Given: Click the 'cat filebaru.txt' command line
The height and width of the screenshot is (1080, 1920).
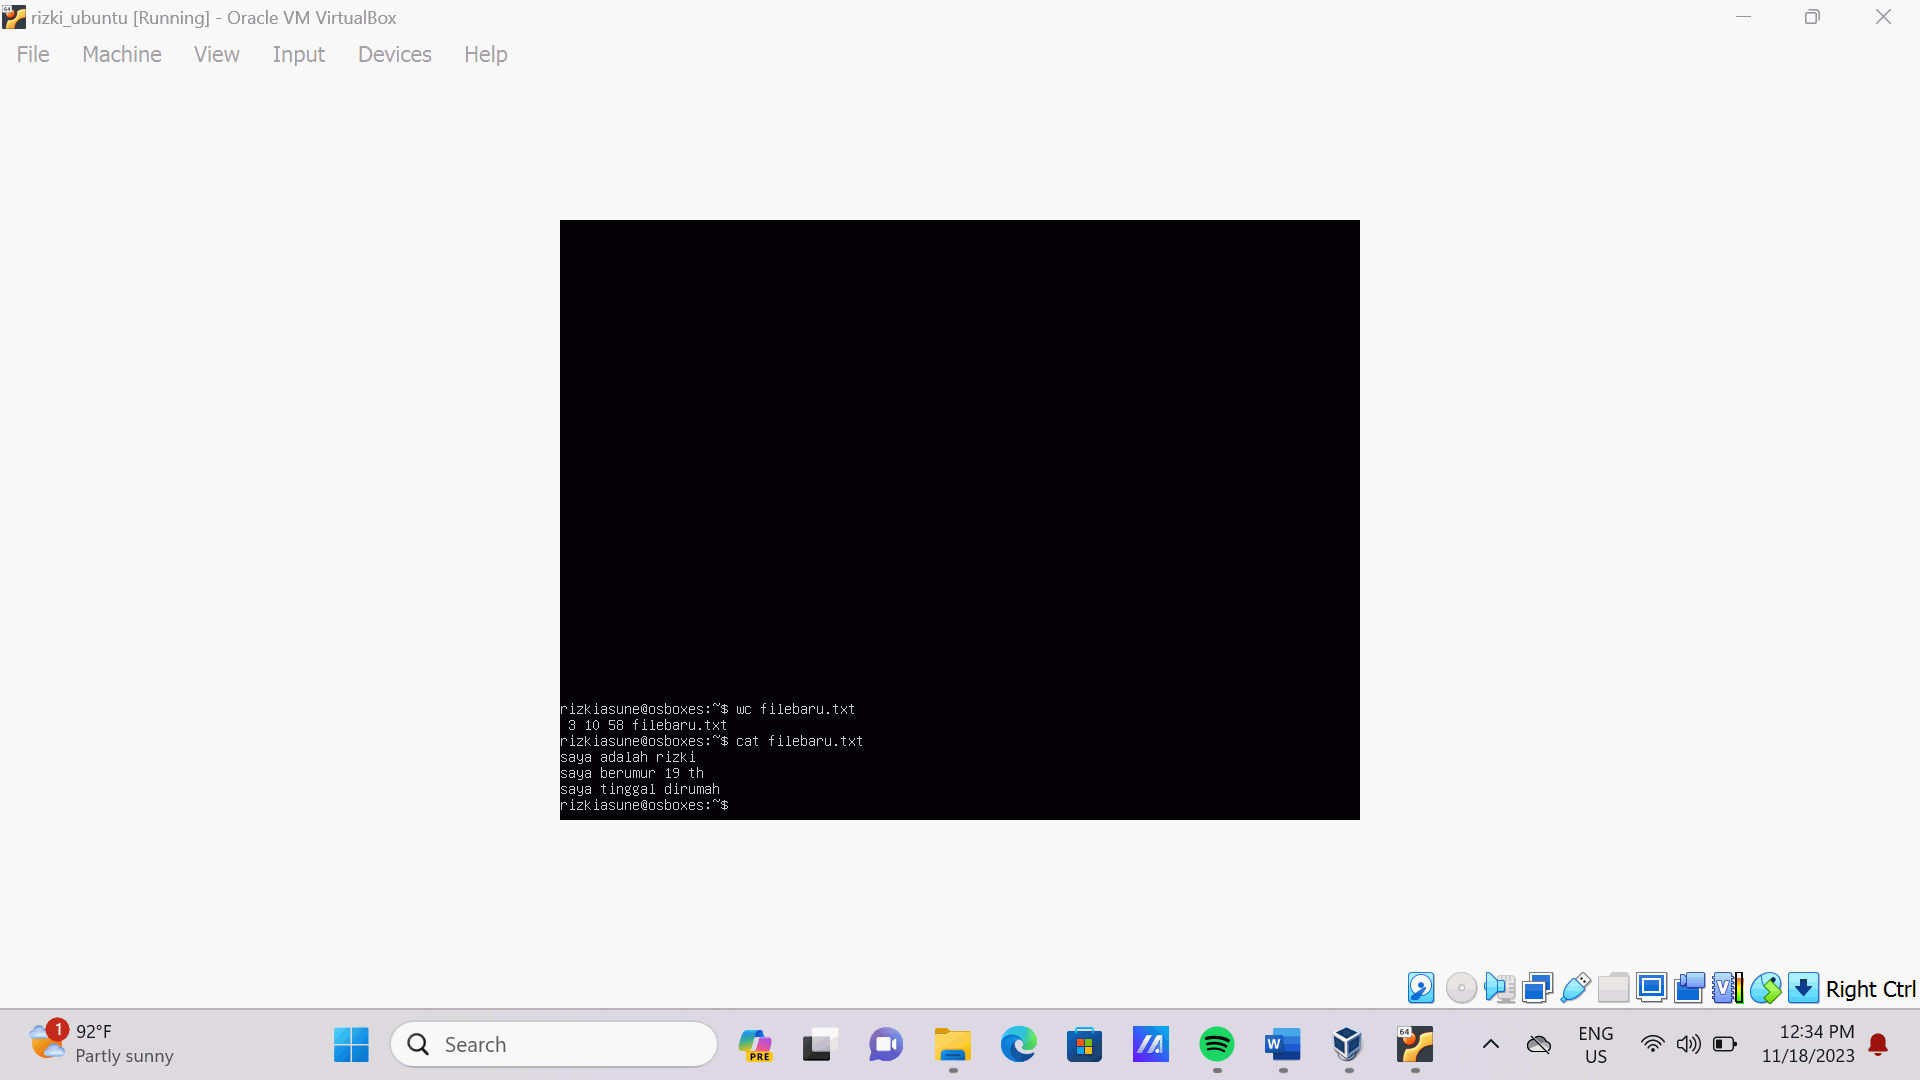Looking at the screenshot, I should [x=712, y=741].
